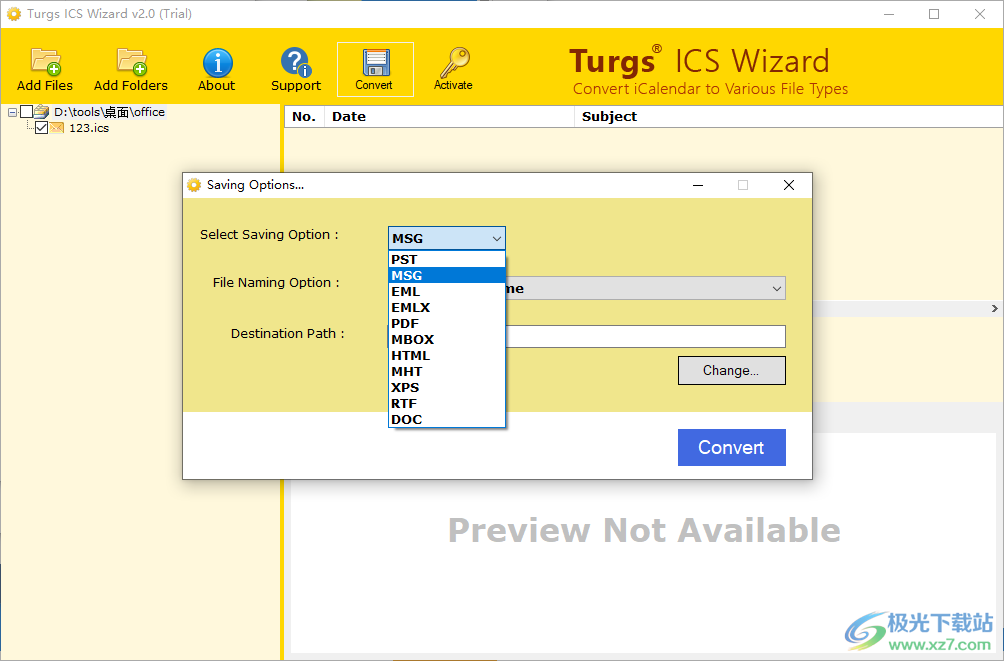1004x661 pixels.
Task: Choose EML from the saving list
Action: pos(447,291)
